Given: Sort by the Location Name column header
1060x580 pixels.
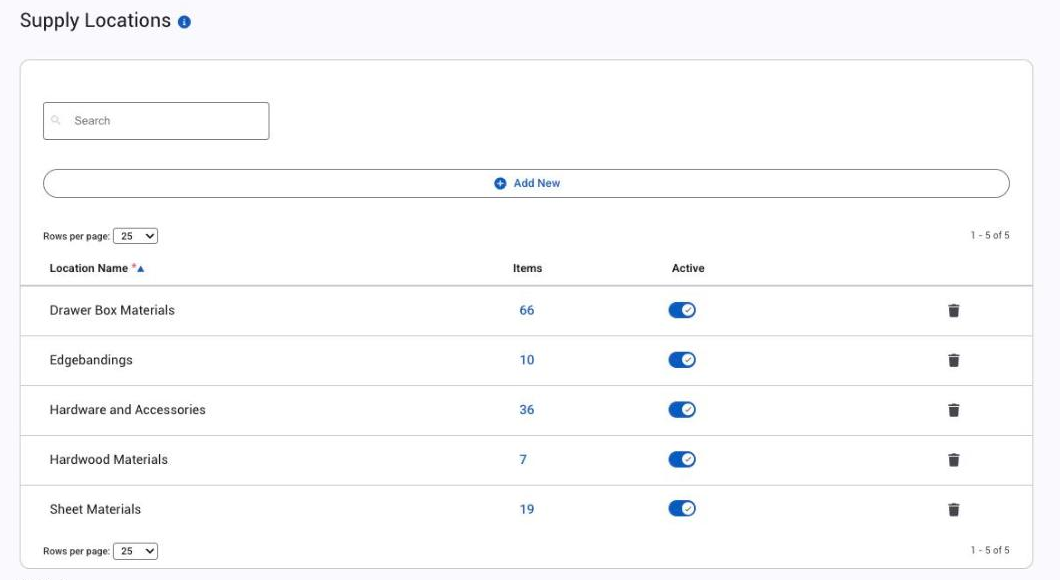Looking at the screenshot, I should pos(89,268).
